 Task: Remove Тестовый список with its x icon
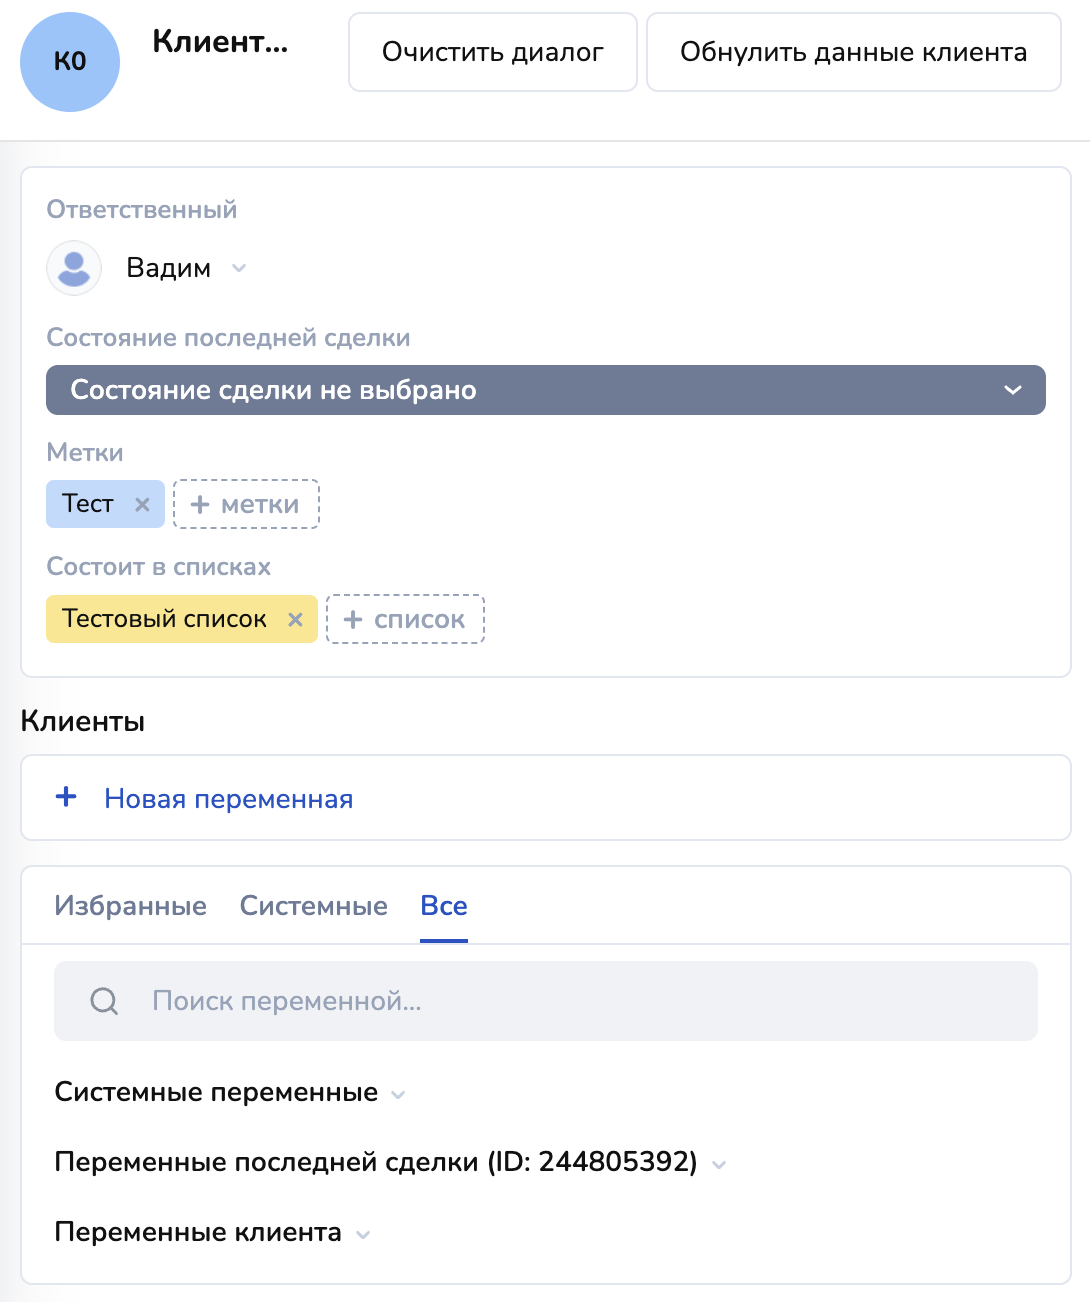295,620
